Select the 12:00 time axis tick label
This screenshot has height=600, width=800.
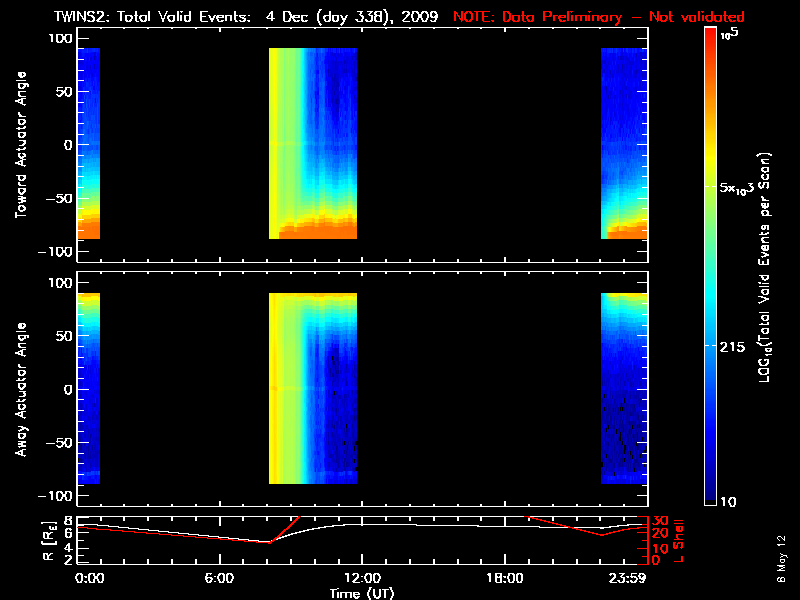[361, 579]
